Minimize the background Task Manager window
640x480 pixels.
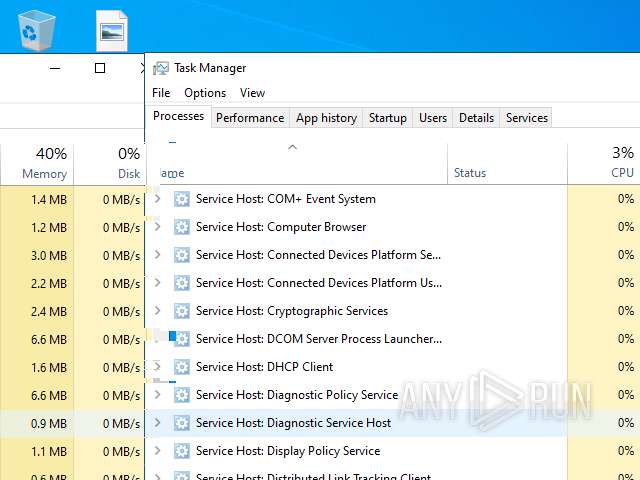point(55,68)
